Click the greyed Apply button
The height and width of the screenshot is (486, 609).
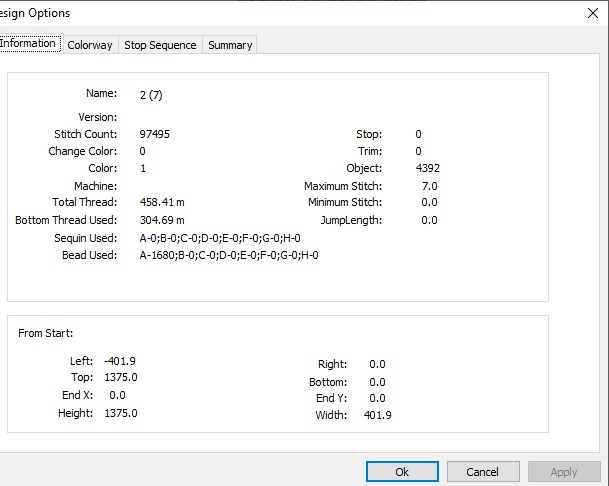[564, 472]
